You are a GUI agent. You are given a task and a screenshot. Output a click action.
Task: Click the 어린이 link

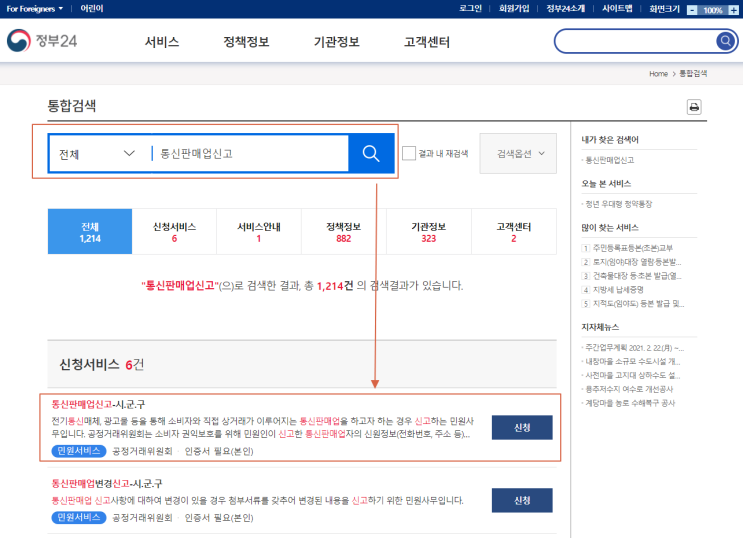(x=92, y=9)
